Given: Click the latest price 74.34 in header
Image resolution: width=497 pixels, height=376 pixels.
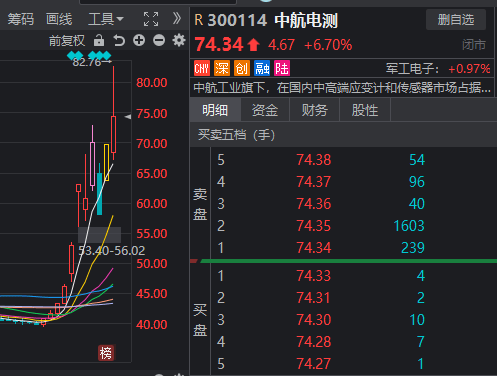Looking at the screenshot, I should click(x=219, y=45).
